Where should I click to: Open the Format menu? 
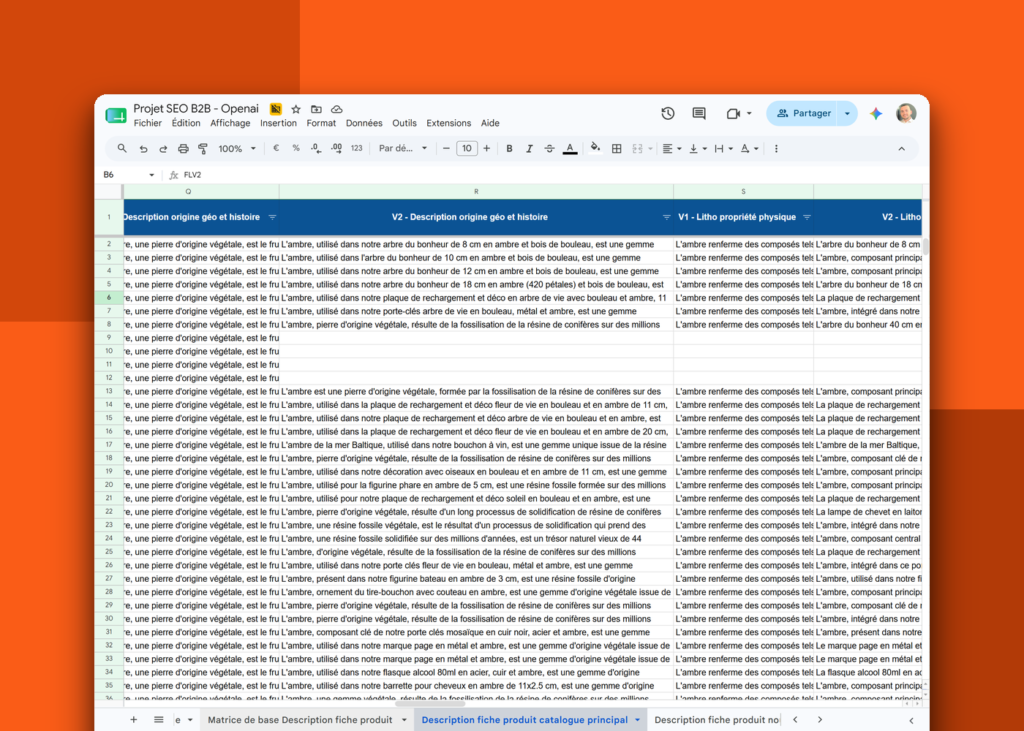click(x=321, y=123)
